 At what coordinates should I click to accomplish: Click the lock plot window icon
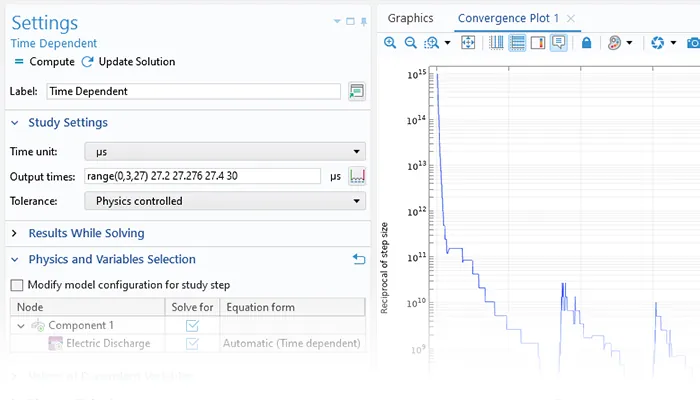pyautogui.click(x=586, y=43)
